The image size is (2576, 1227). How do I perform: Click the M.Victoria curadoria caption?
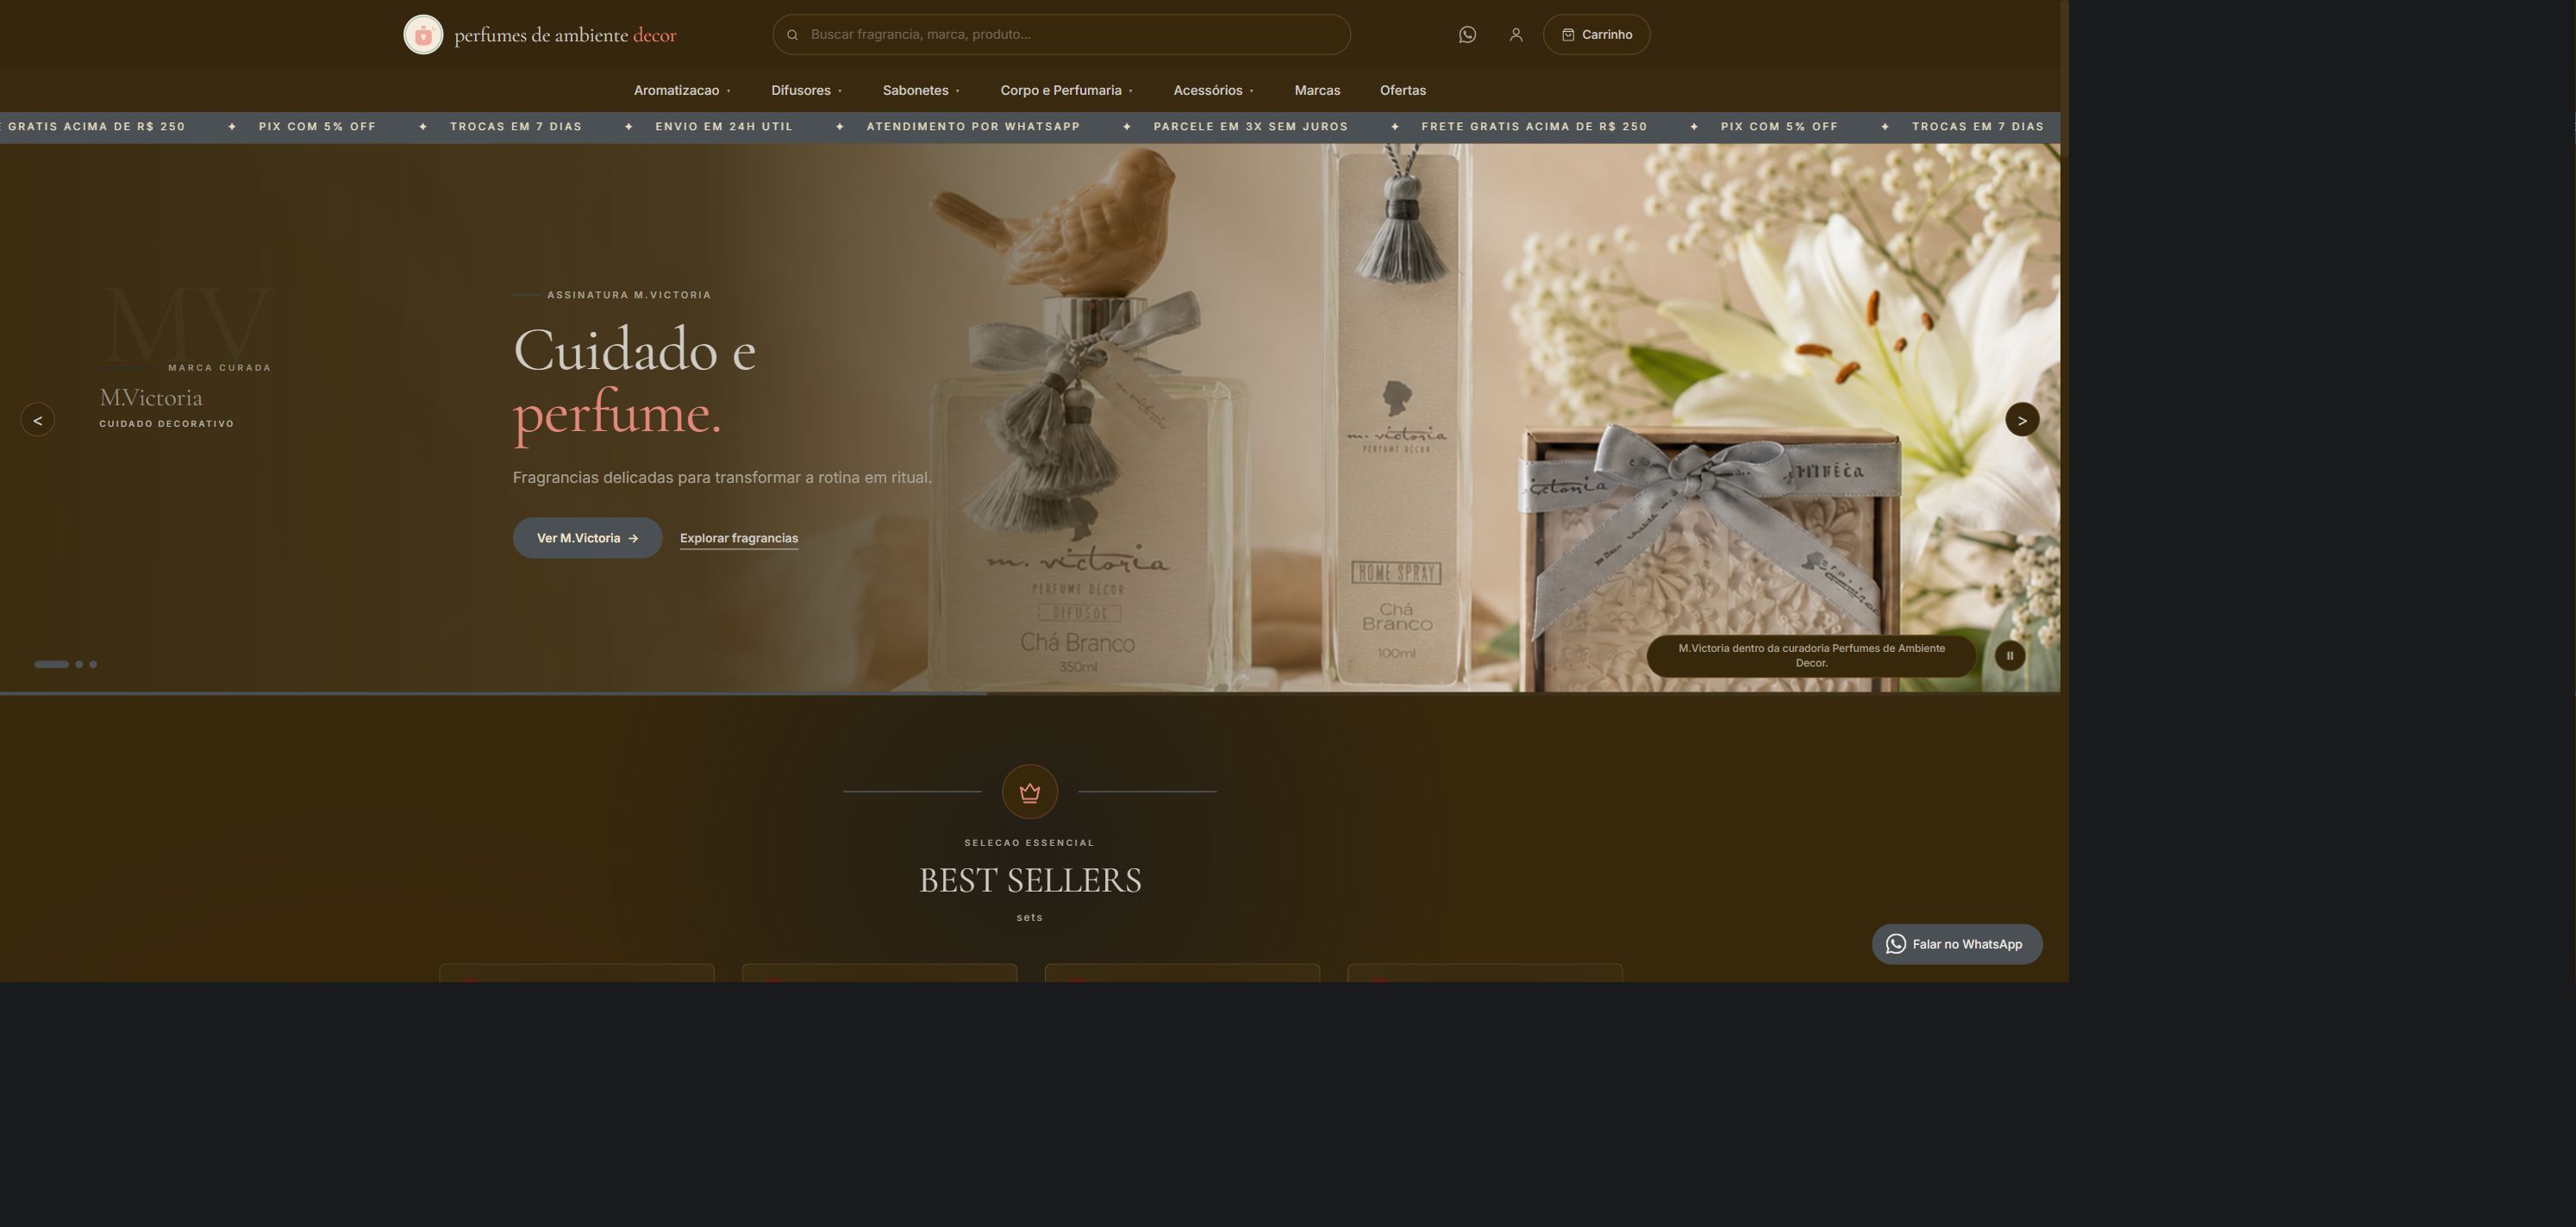(x=1811, y=656)
